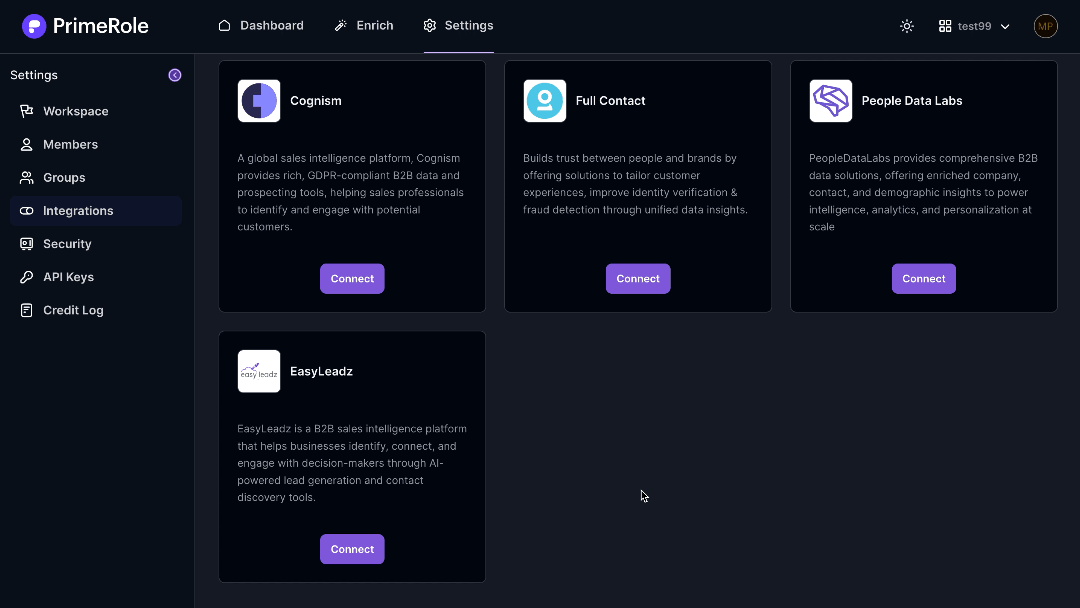This screenshot has height=608, width=1080.
Task: Click the Integrations link icon
Action: coord(26,211)
